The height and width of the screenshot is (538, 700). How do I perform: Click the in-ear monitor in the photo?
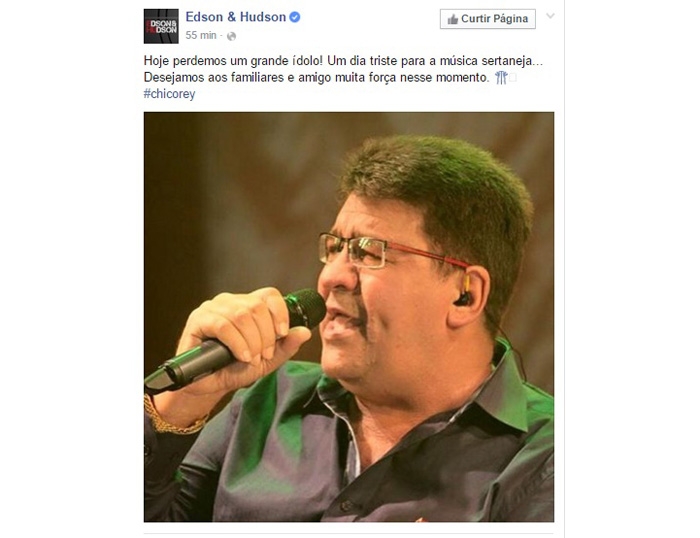[x=463, y=292]
